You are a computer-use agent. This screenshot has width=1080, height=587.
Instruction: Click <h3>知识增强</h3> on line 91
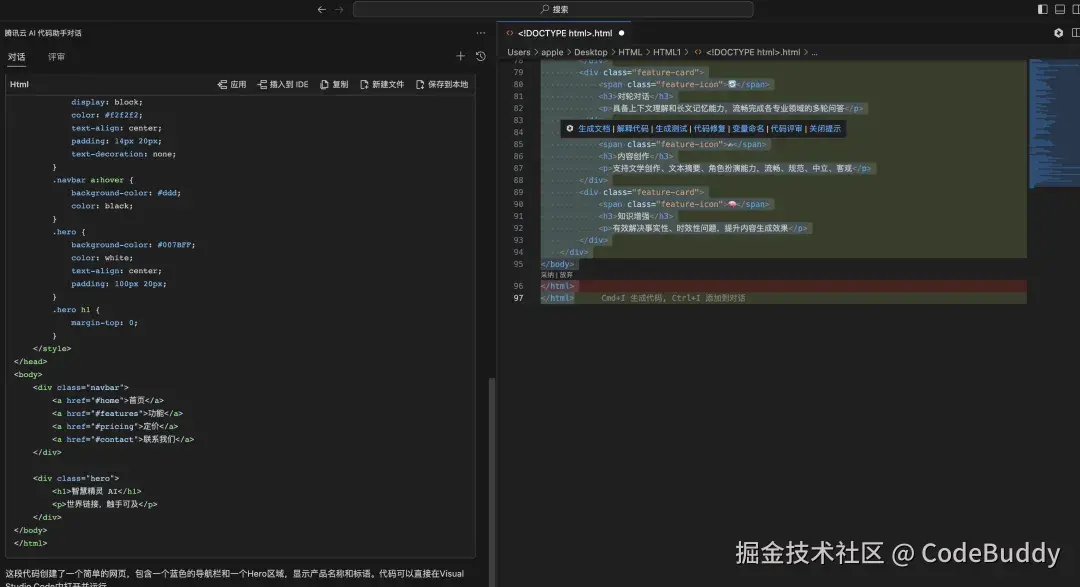pyautogui.click(x=636, y=216)
